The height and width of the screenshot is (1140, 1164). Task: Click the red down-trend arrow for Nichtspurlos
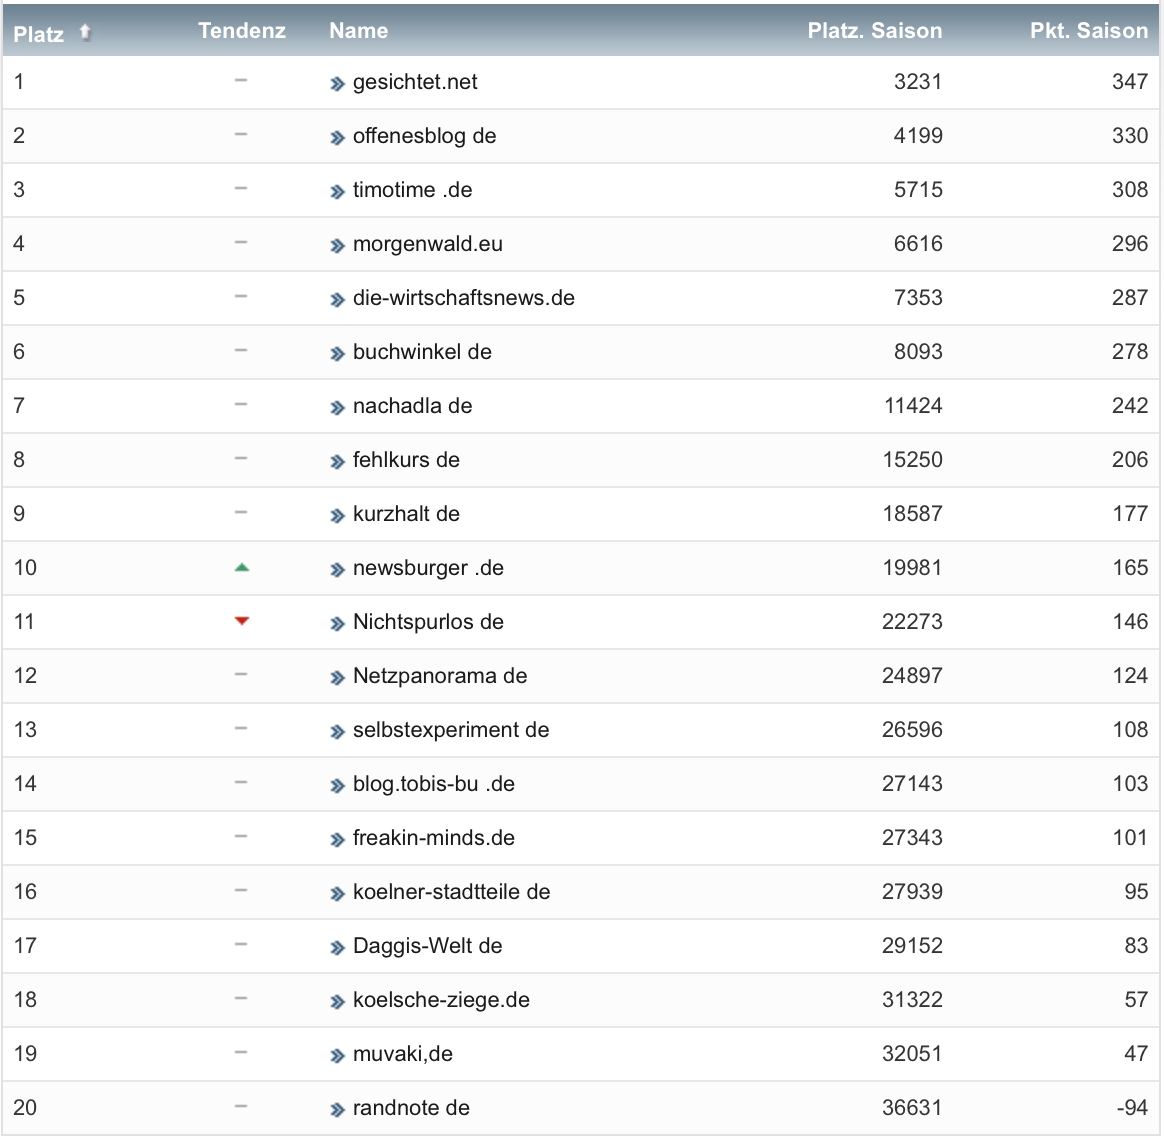(242, 621)
